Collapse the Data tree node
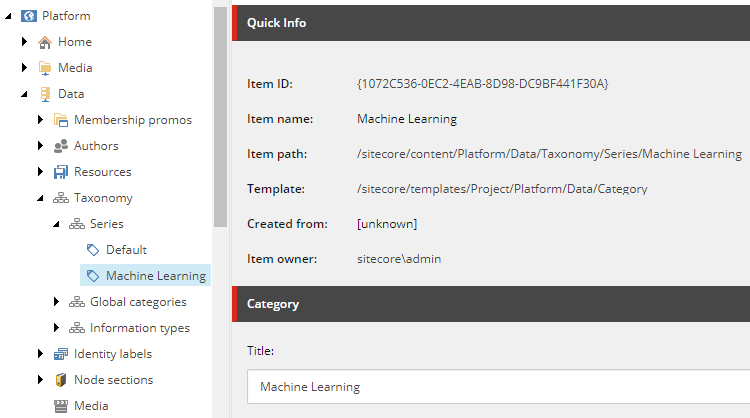This screenshot has height=418, width=750. point(24,94)
